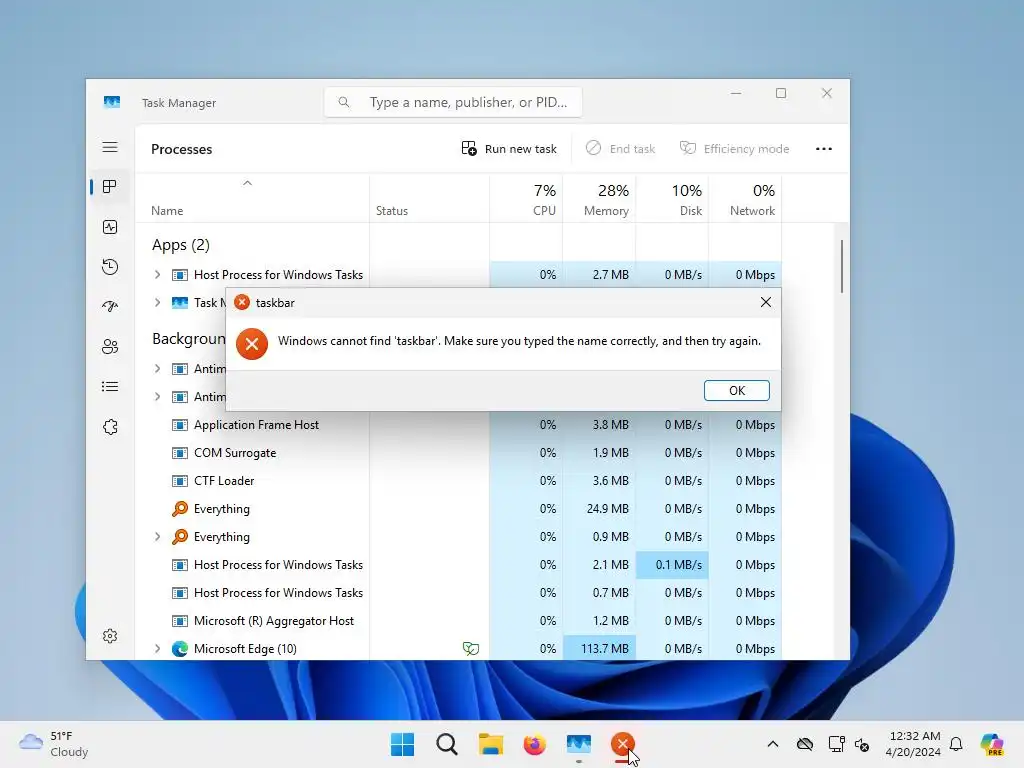Open notifications bell icon
The image size is (1024, 768).
(x=956, y=744)
